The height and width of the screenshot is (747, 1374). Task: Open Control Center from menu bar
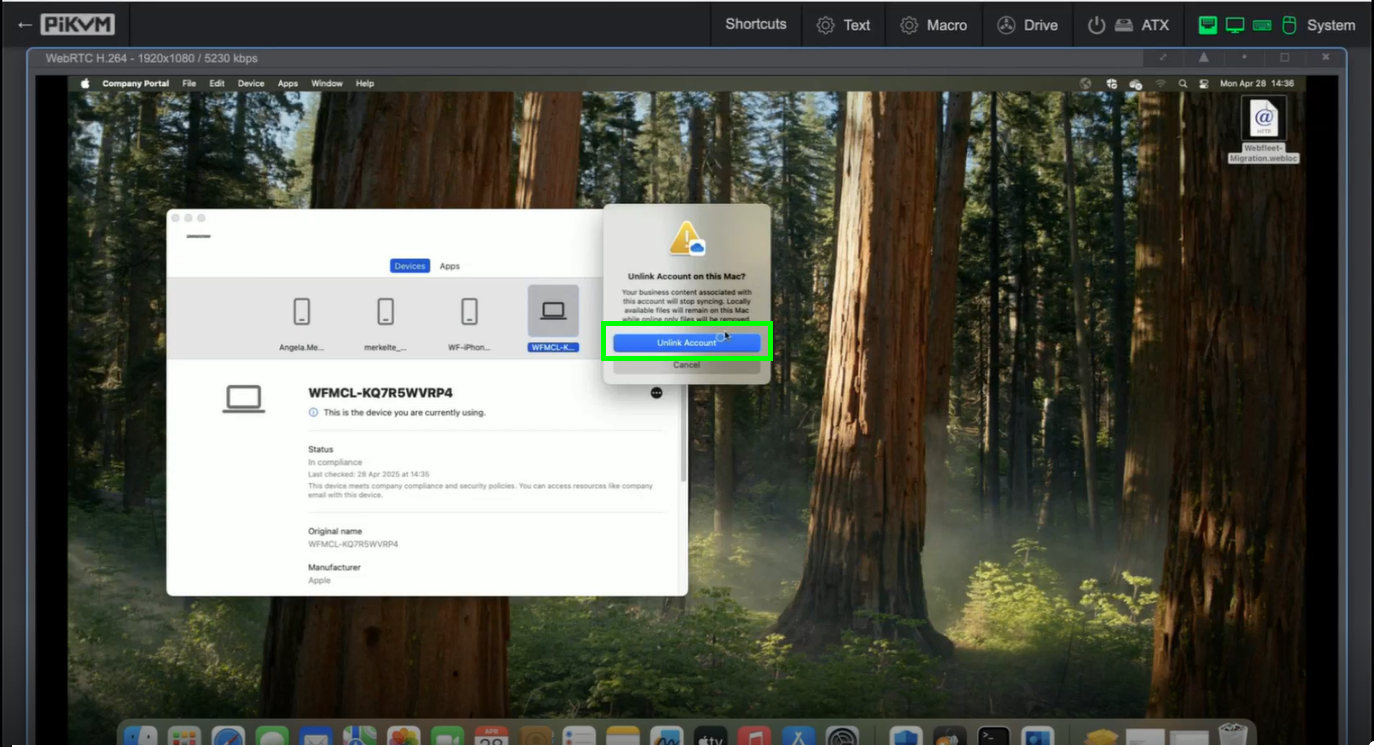tap(1204, 84)
